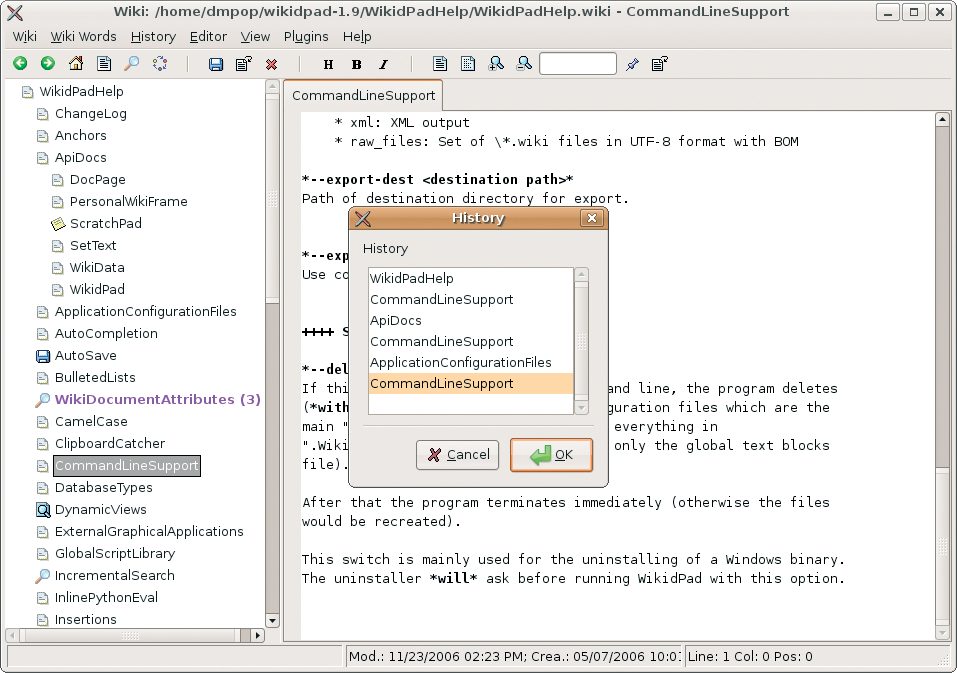Open the Wiki Words menu
The width and height of the screenshot is (957, 673).
tap(83, 37)
